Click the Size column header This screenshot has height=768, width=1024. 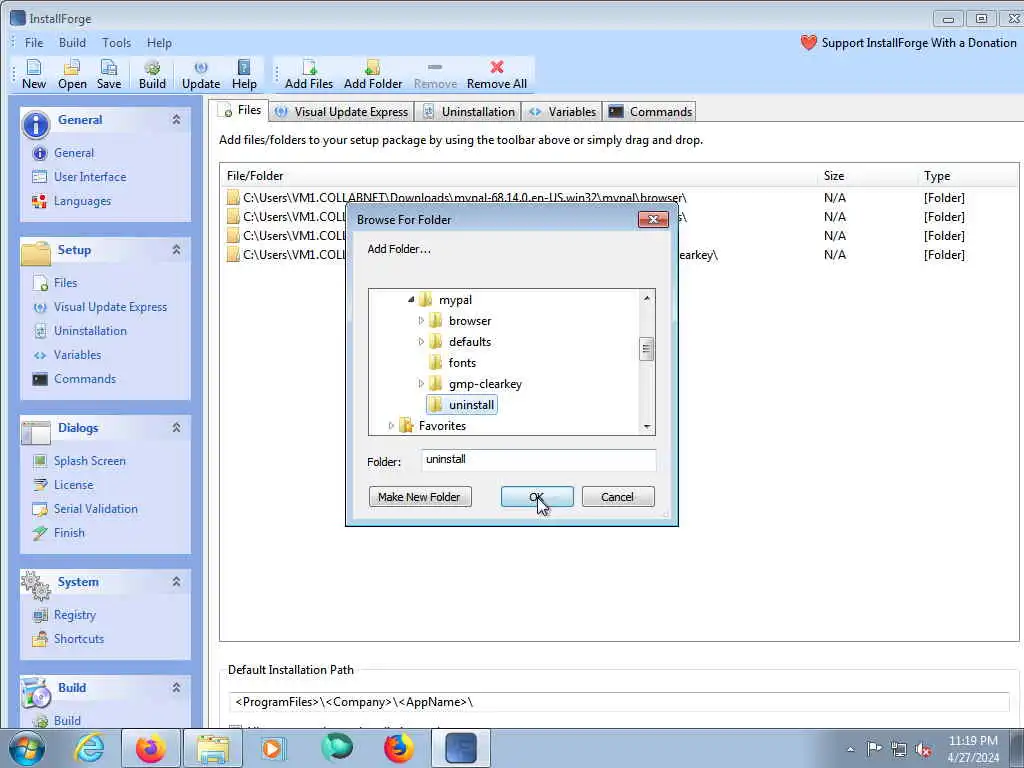[834, 176]
